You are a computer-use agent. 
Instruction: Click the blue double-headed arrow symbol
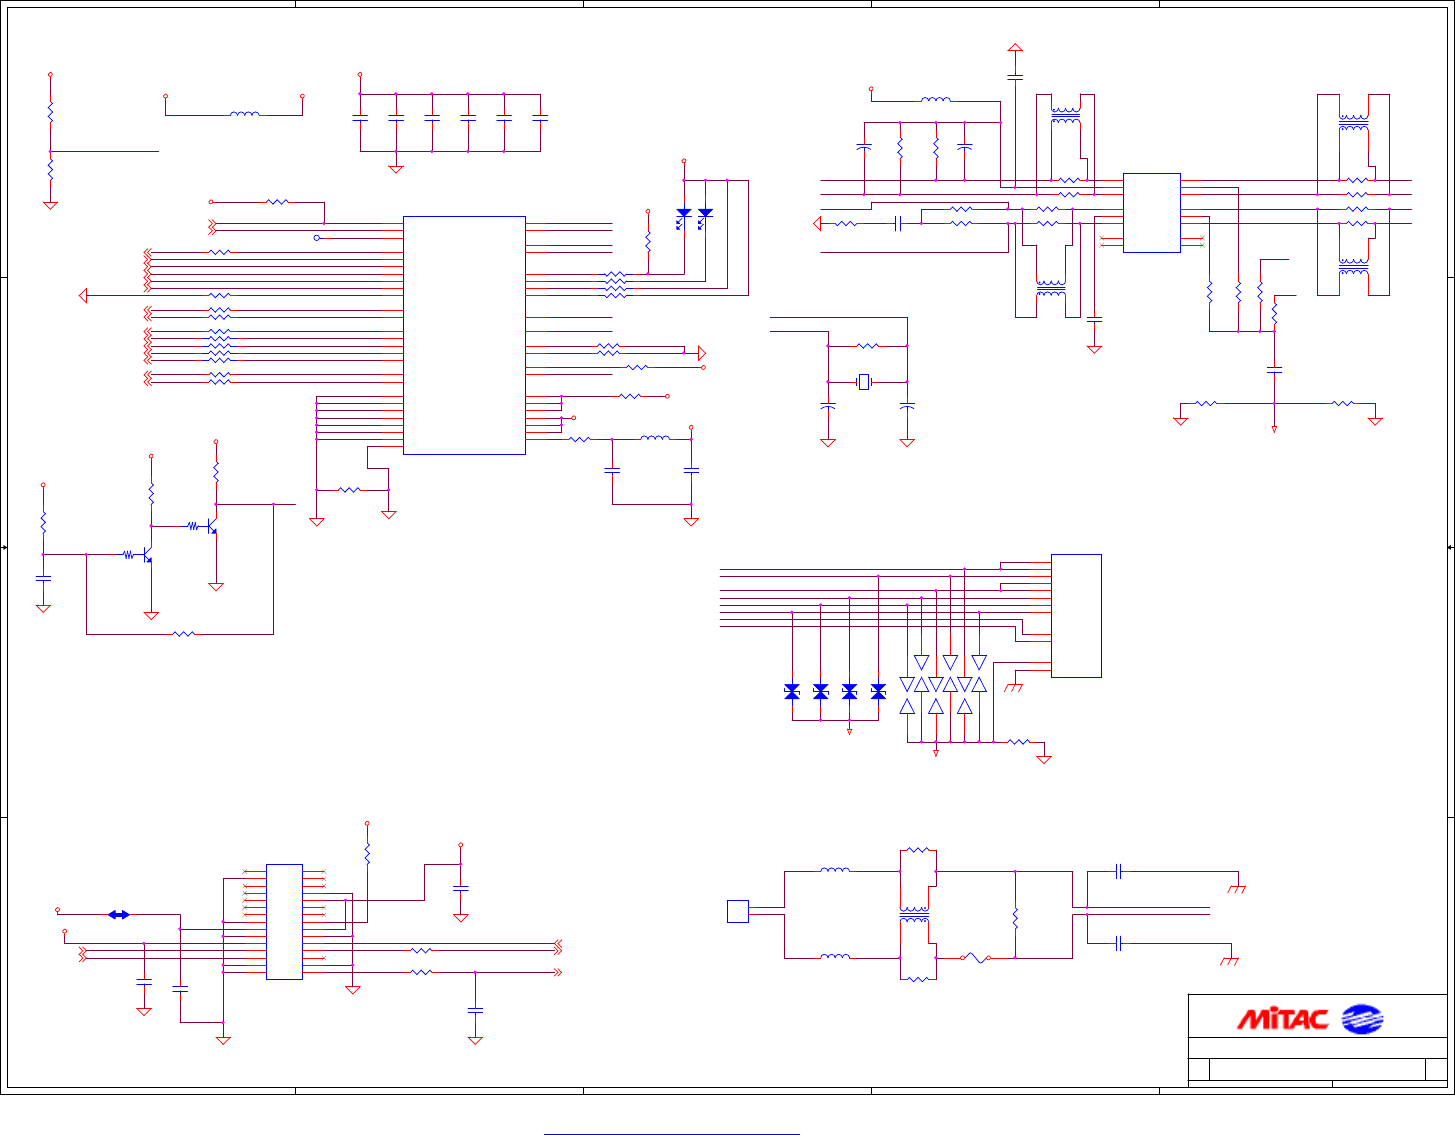(118, 914)
